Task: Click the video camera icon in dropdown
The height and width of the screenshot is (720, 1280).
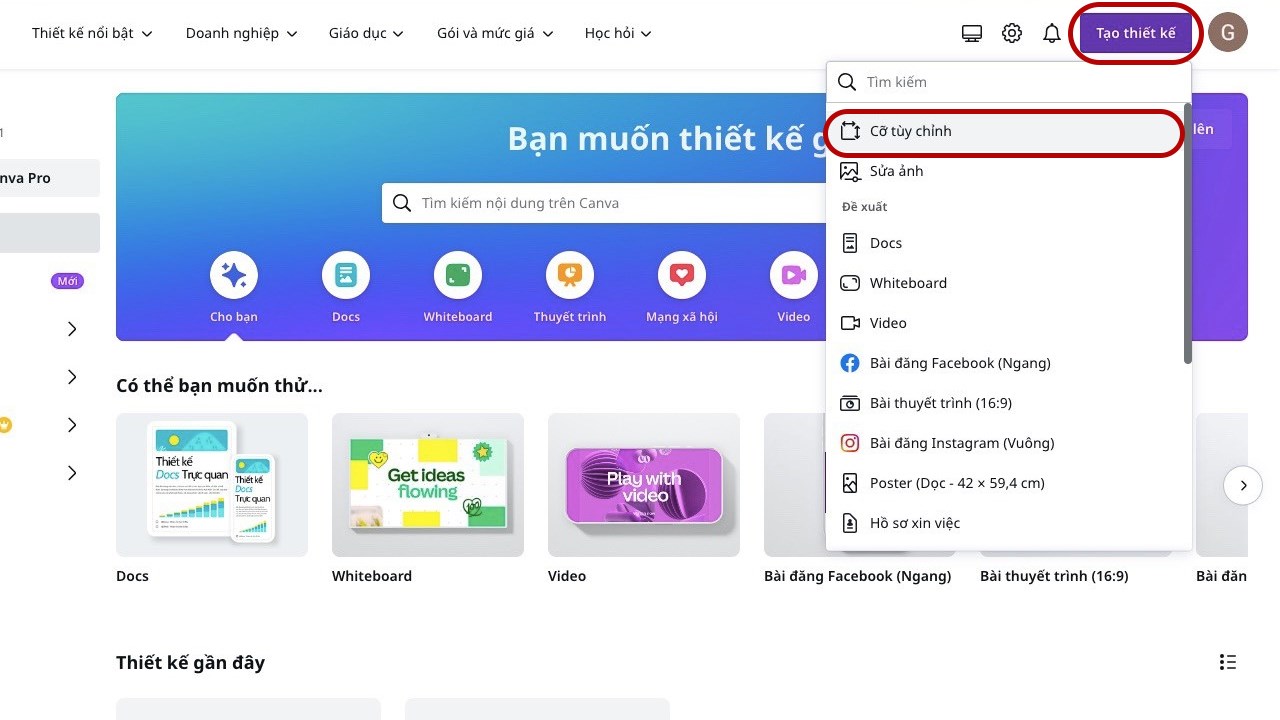Action: click(x=850, y=323)
